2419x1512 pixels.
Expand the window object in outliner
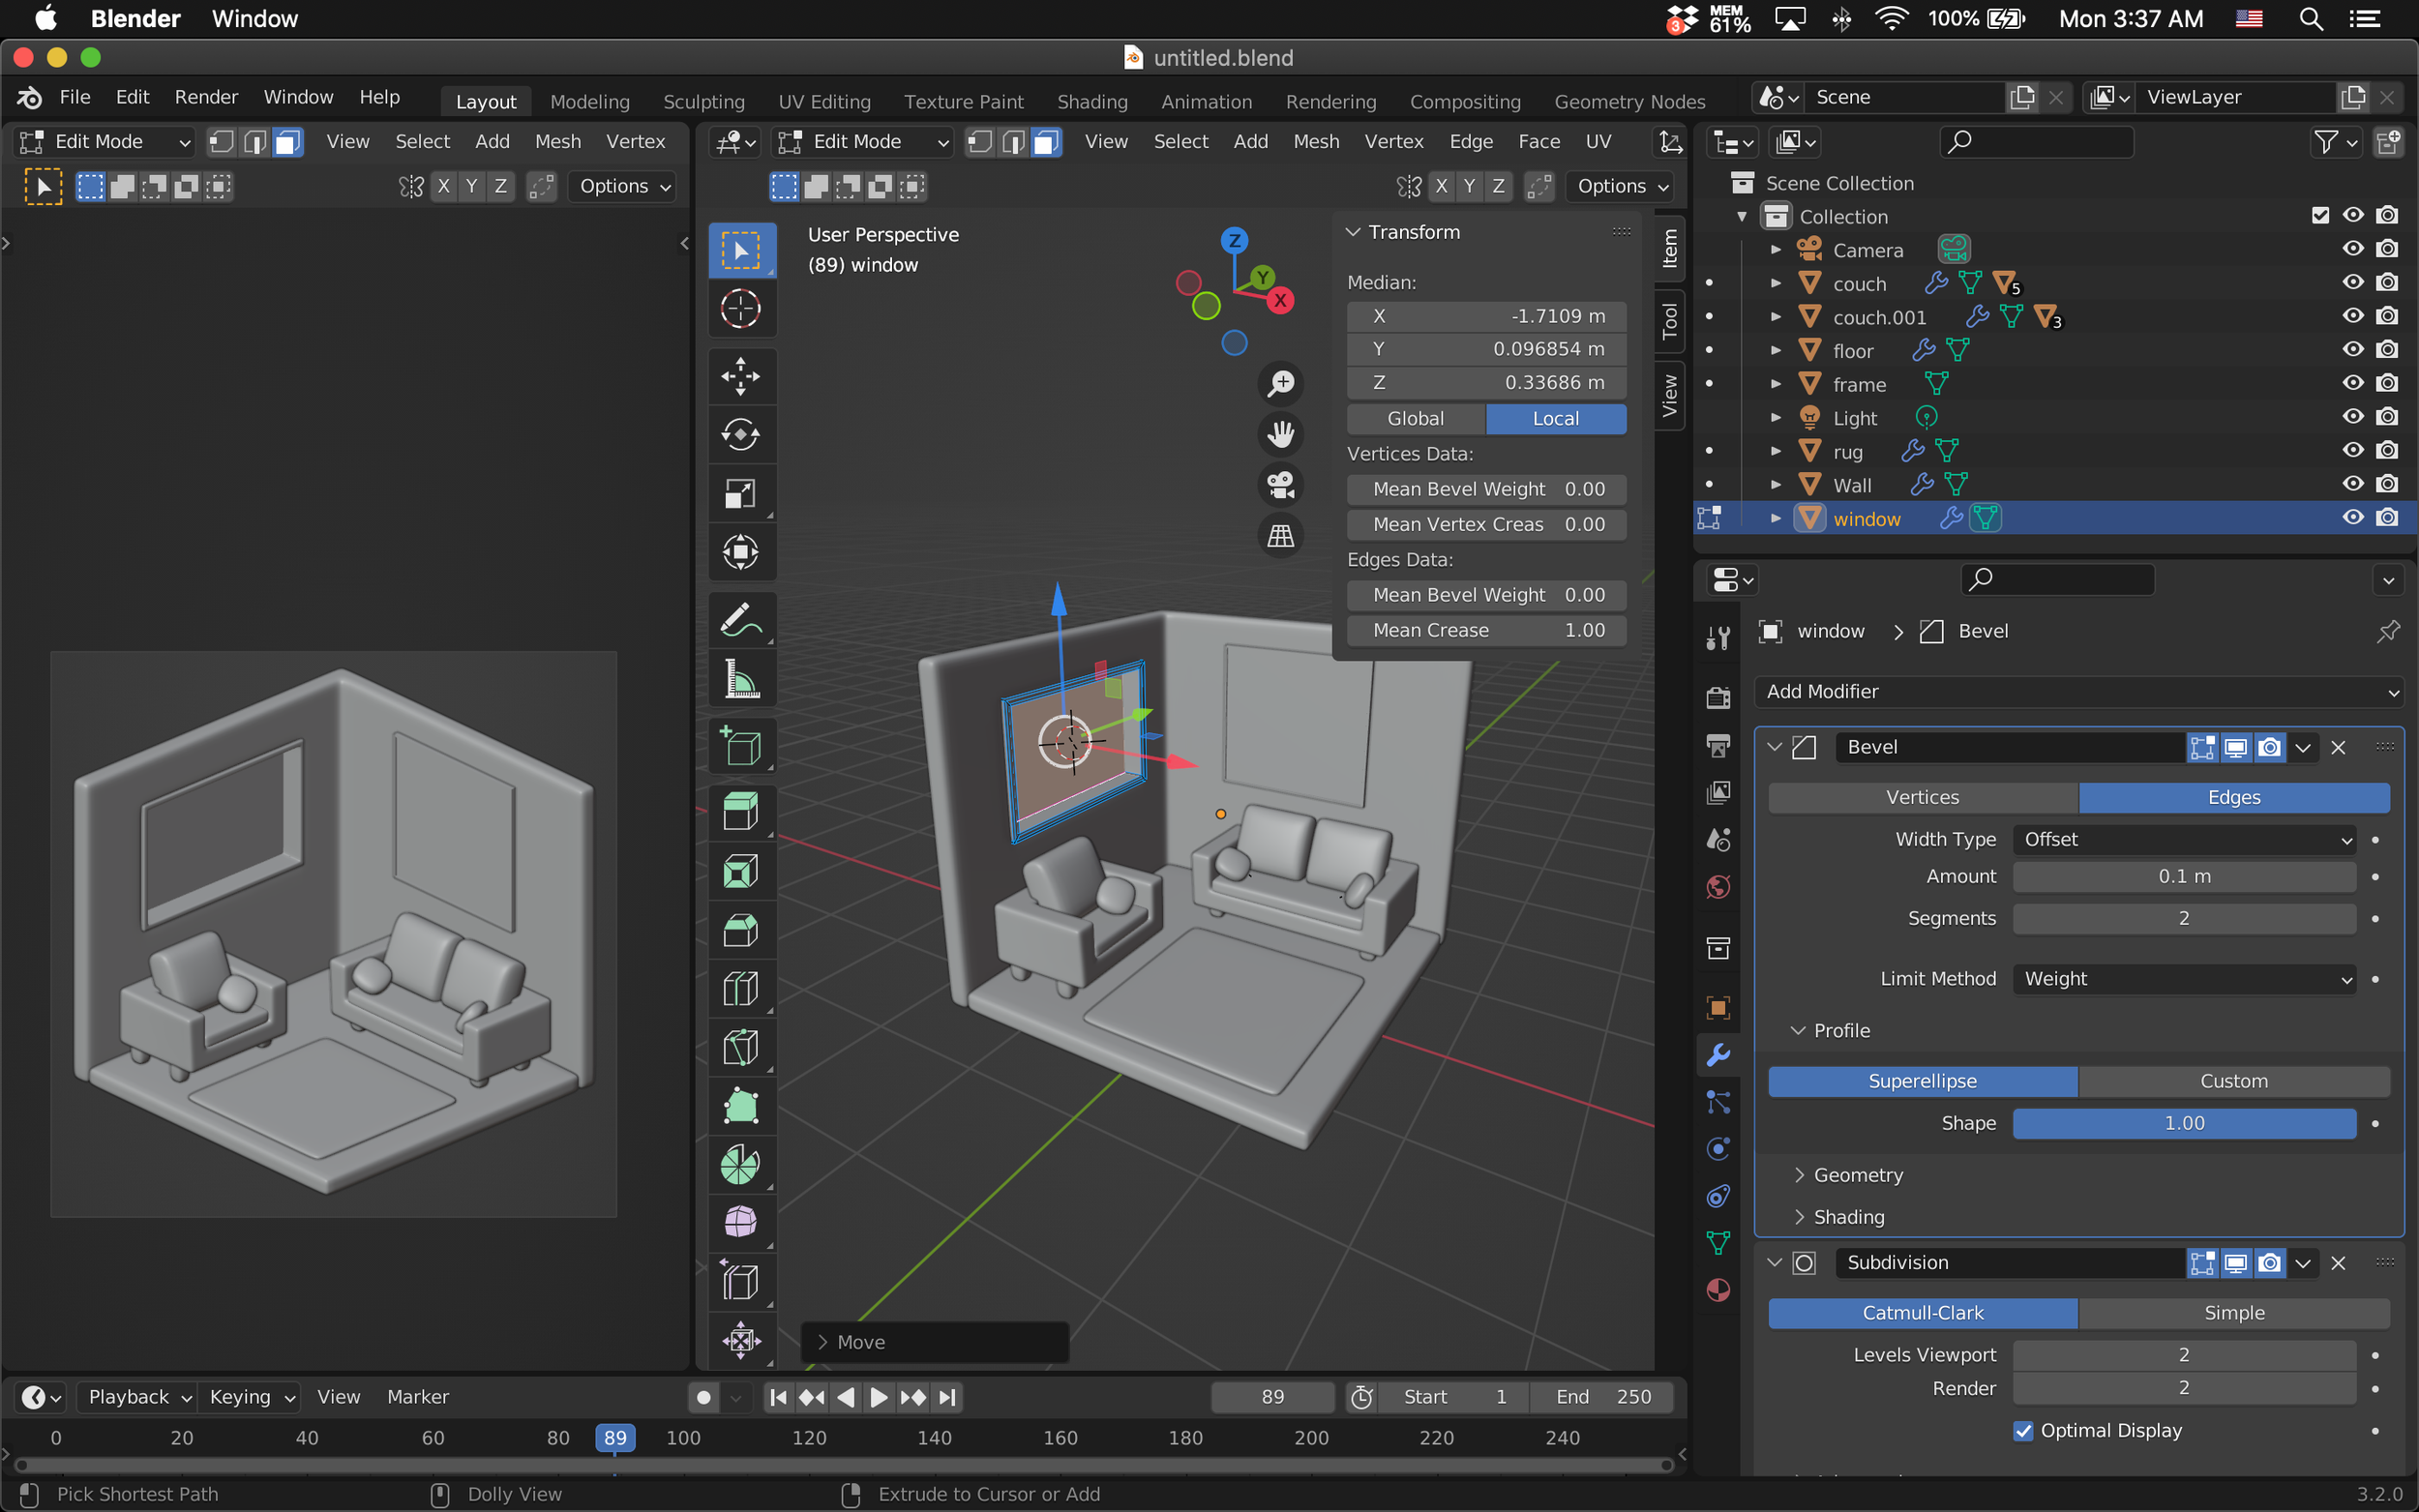coord(1776,518)
